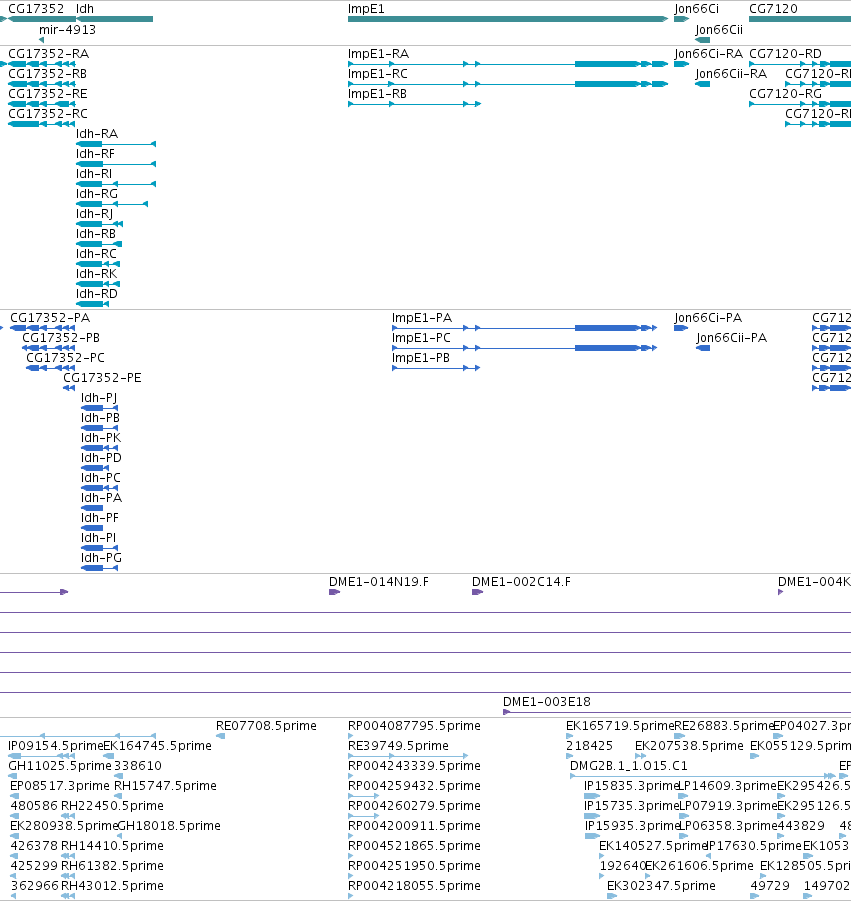
Task: Open transcript CG17352-RB
Action: [x=47, y=74]
